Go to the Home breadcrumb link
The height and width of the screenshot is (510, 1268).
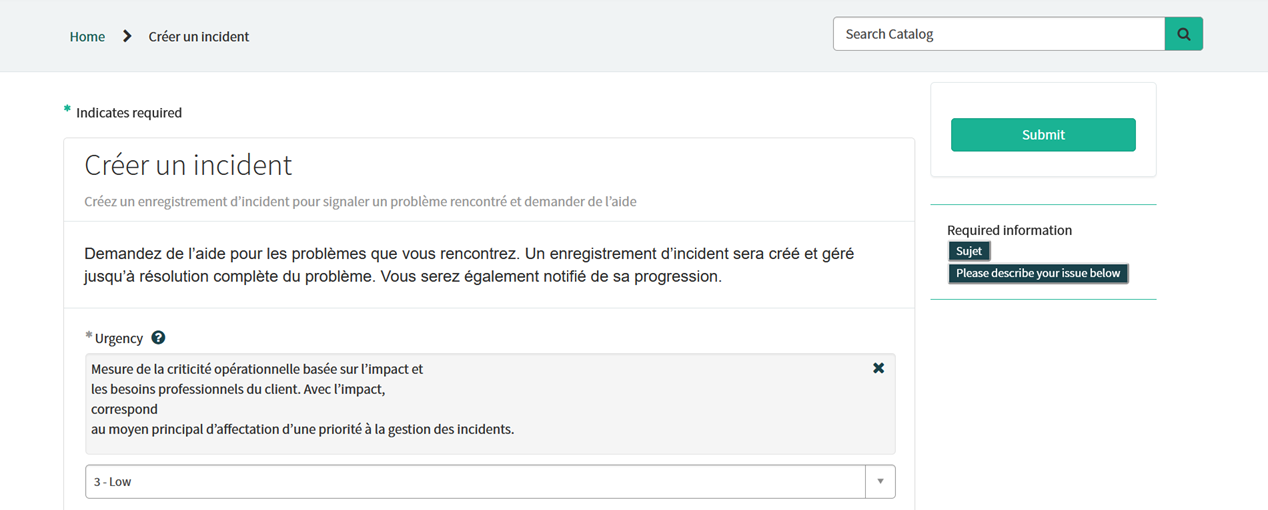coord(87,36)
